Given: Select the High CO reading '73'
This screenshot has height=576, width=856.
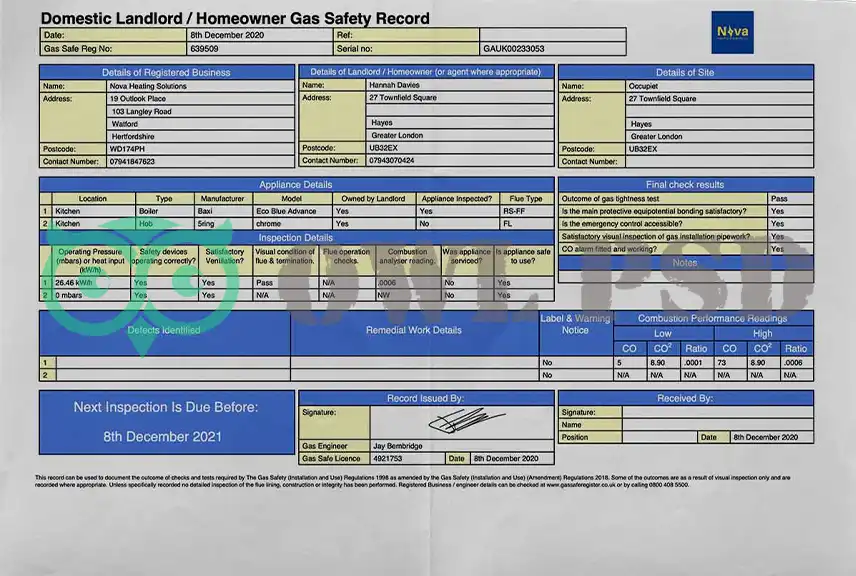Looking at the screenshot, I should tap(722, 363).
